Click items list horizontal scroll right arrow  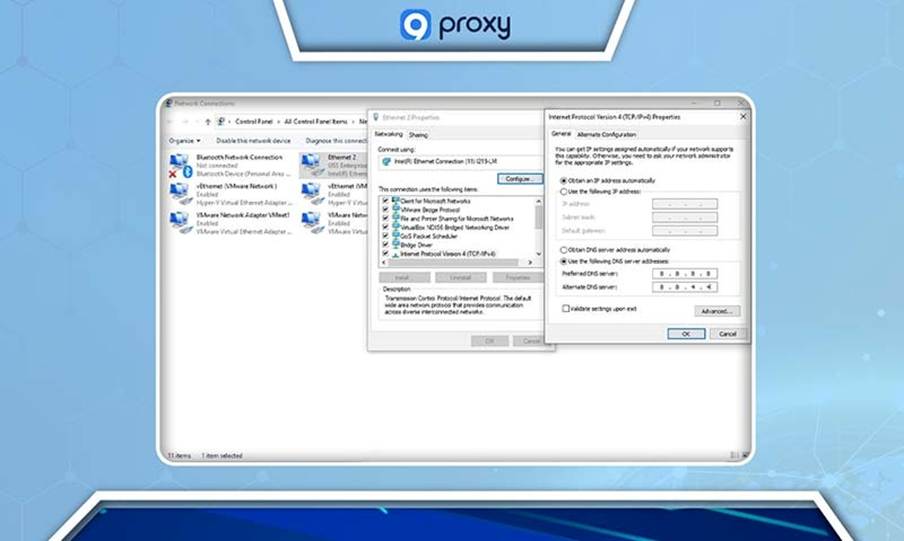tap(530, 262)
